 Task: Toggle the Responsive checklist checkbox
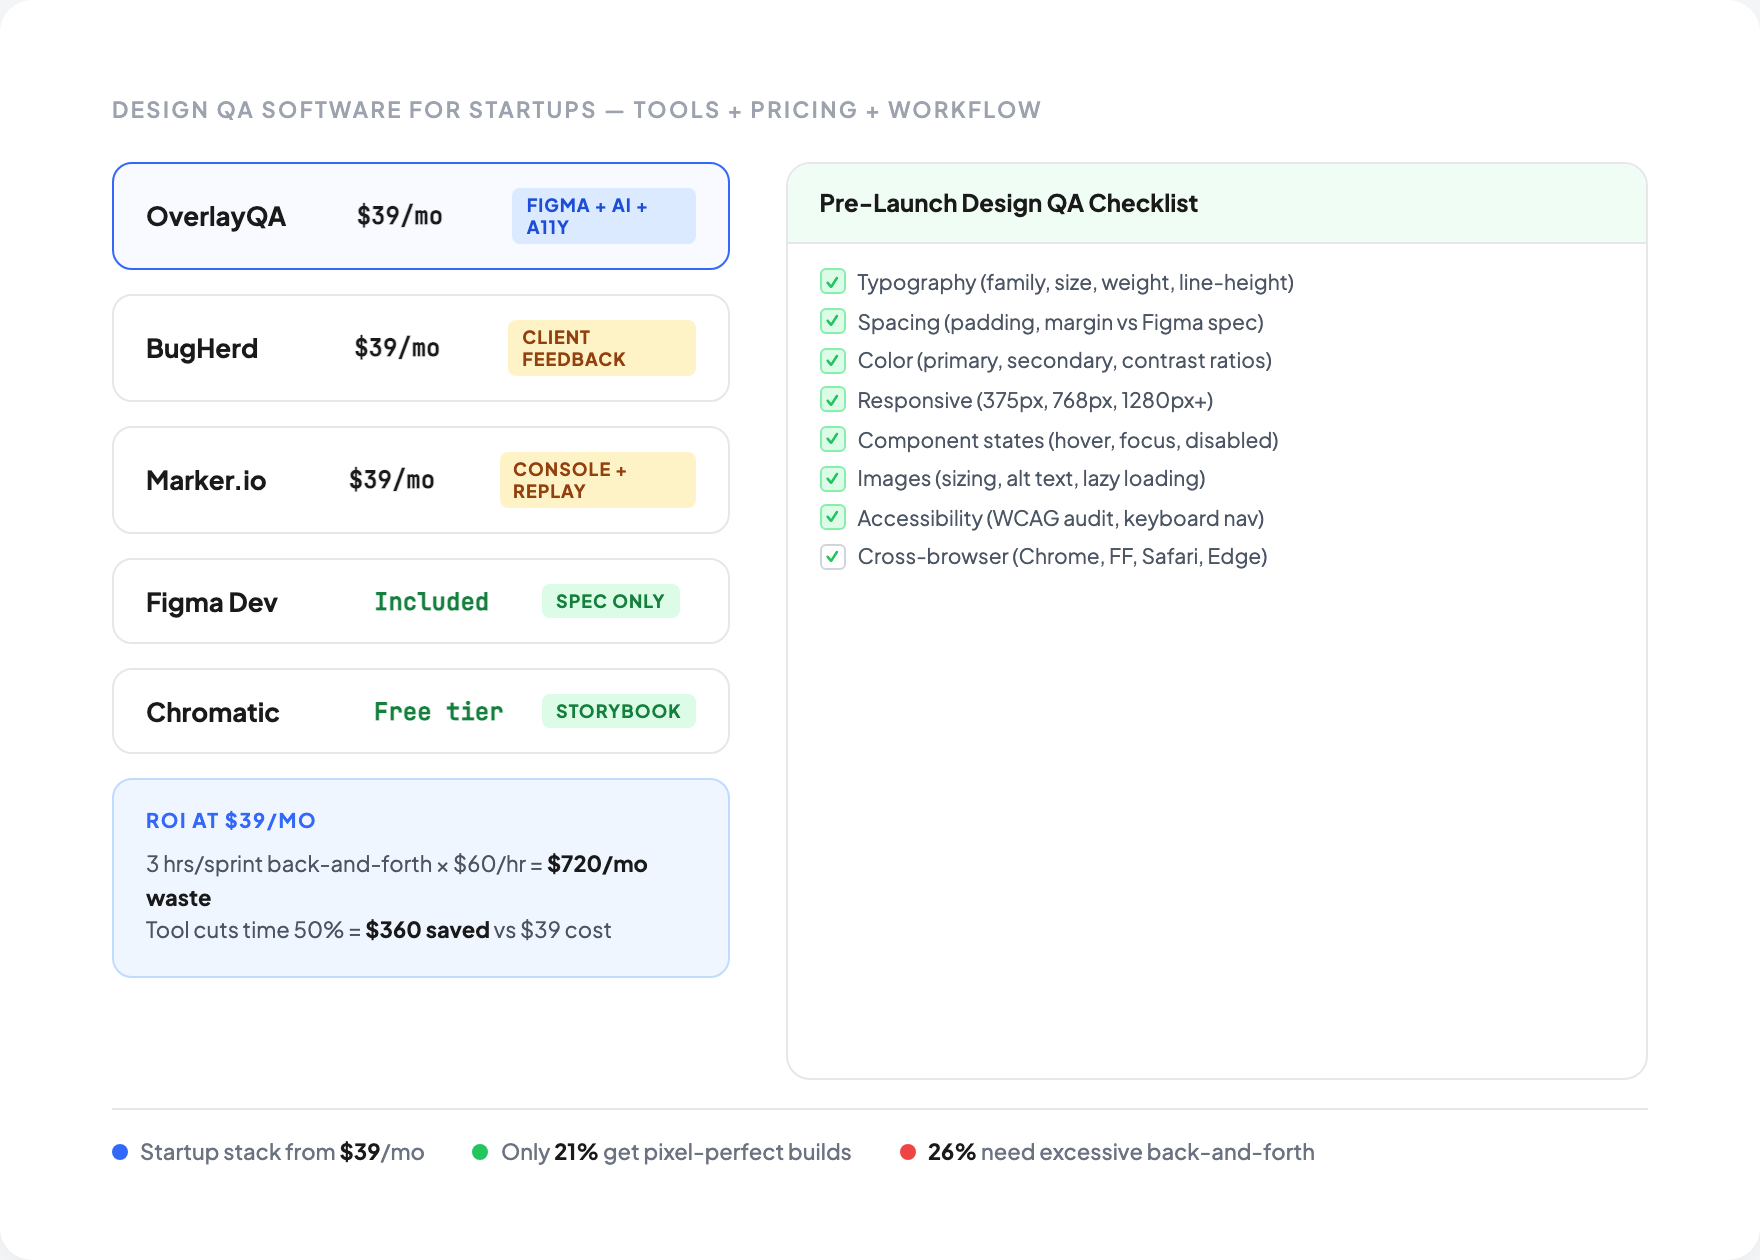(833, 400)
